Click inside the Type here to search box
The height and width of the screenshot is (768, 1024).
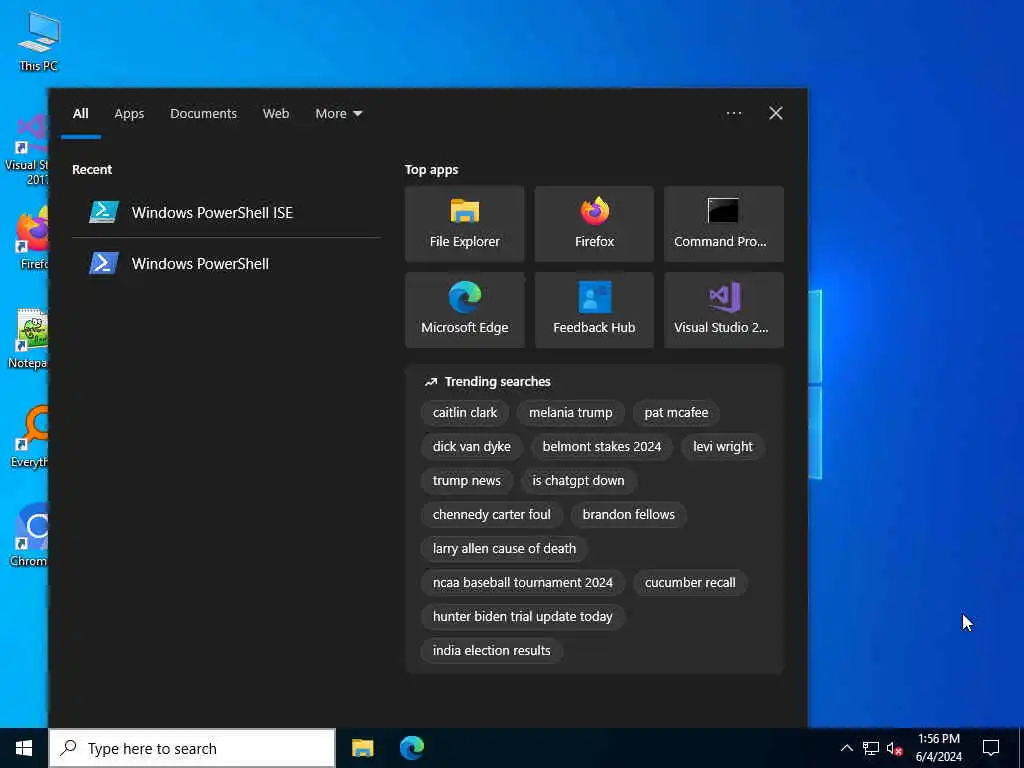(x=192, y=748)
